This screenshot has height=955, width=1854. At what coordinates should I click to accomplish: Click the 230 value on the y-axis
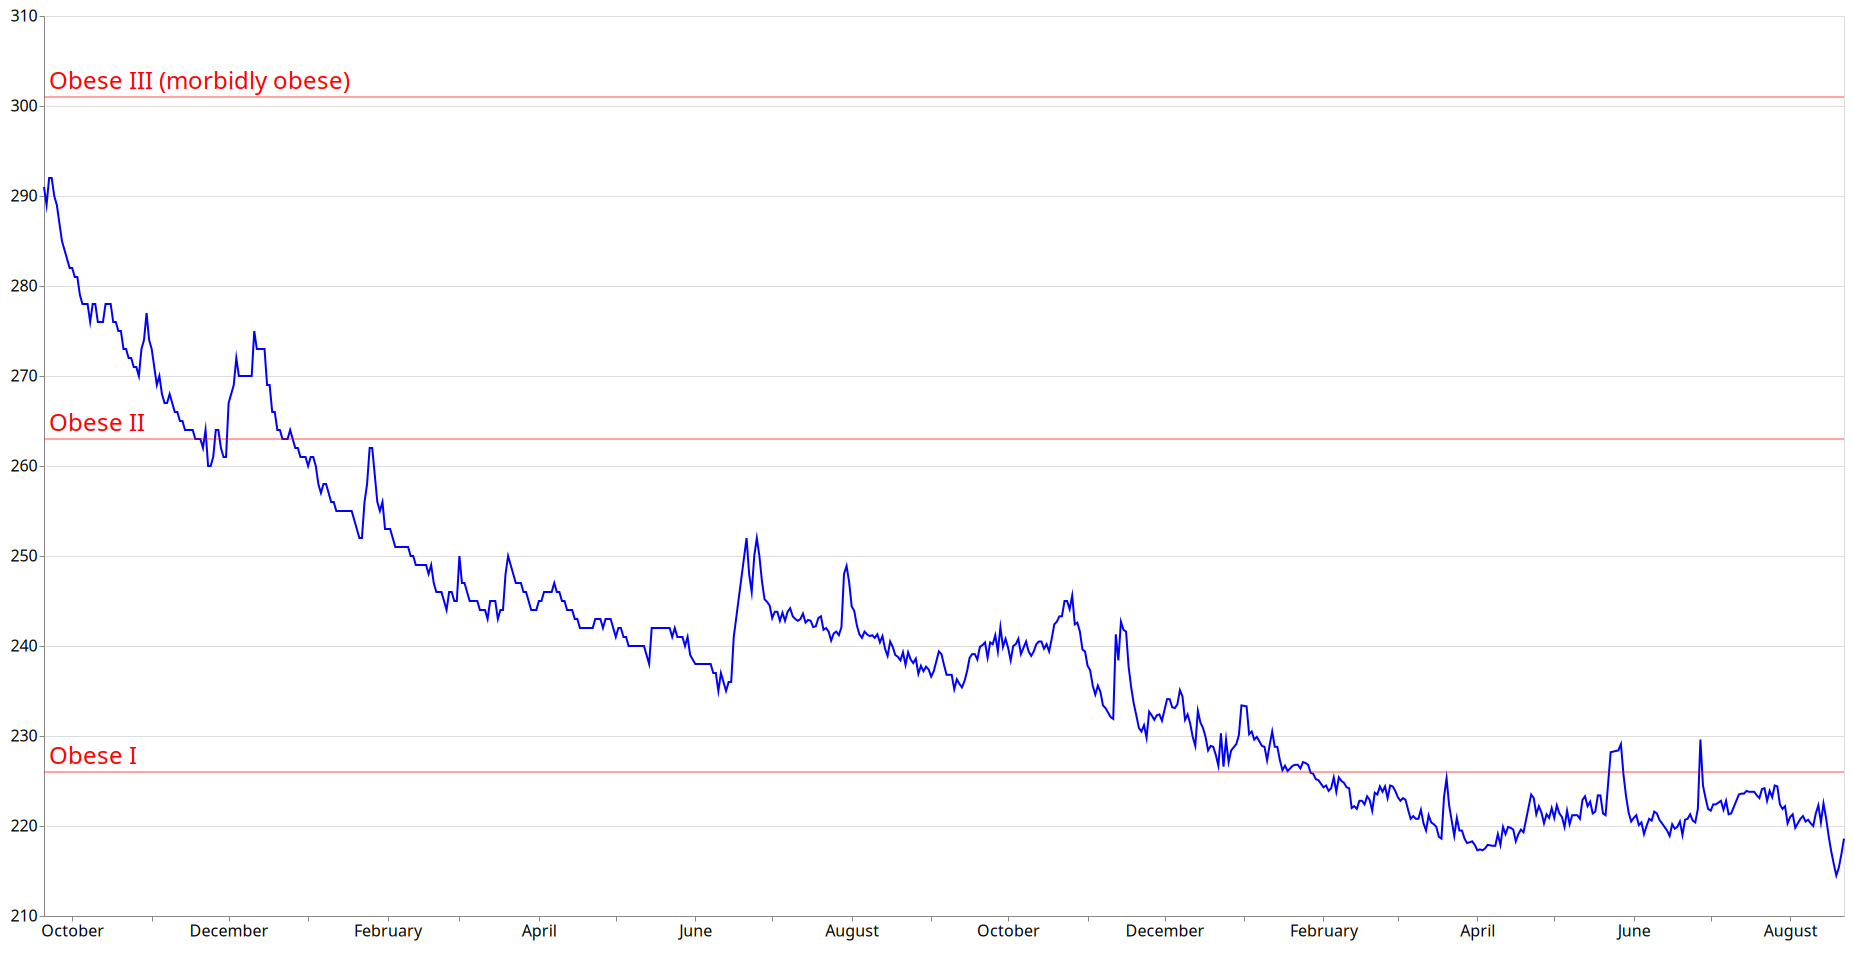[24, 736]
